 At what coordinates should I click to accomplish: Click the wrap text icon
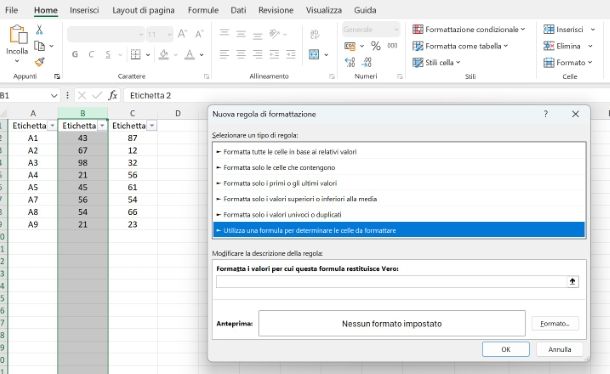click(x=315, y=34)
